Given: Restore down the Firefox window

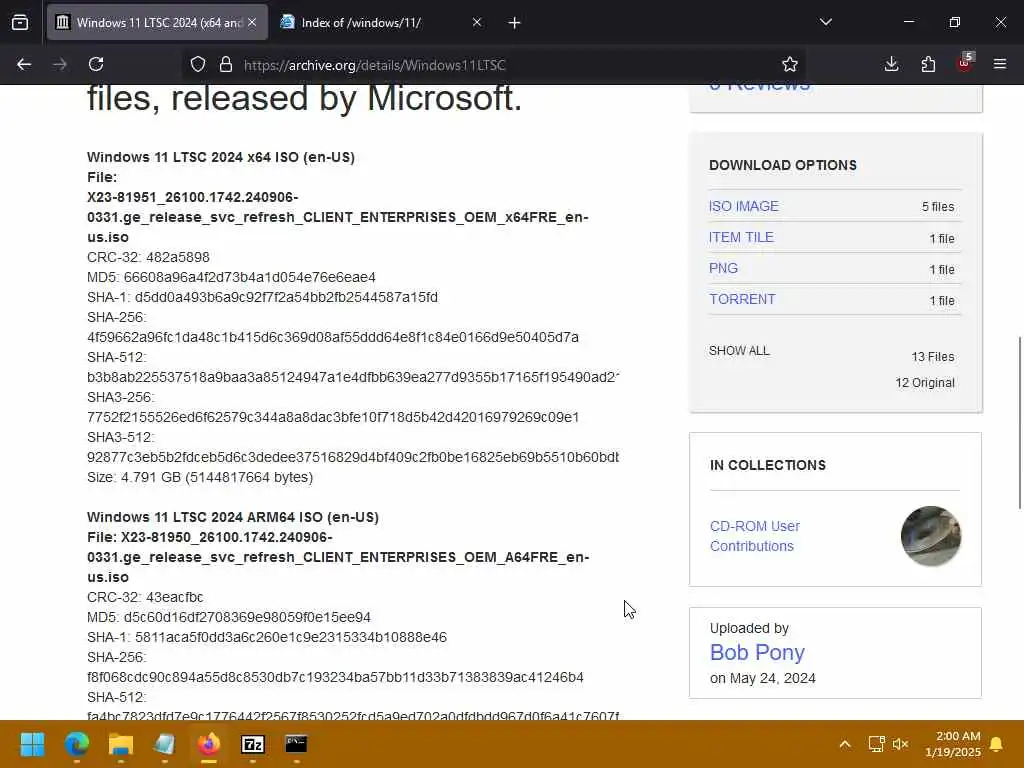Looking at the screenshot, I should pyautogui.click(x=955, y=22).
